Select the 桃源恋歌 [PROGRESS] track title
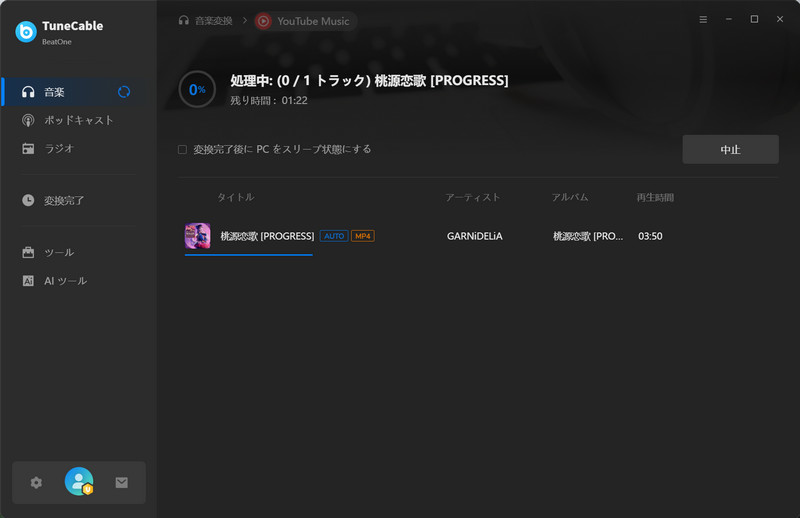800x518 pixels. pos(267,236)
